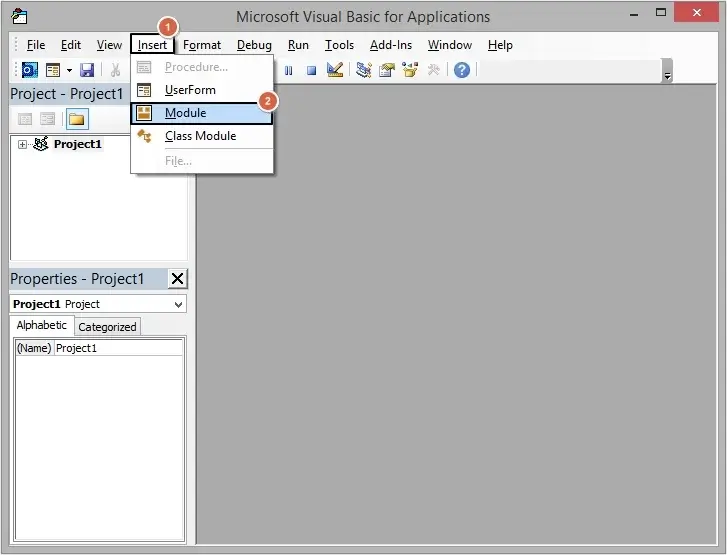
Task: Click the Project1 tree node icon
Action: click(41, 144)
